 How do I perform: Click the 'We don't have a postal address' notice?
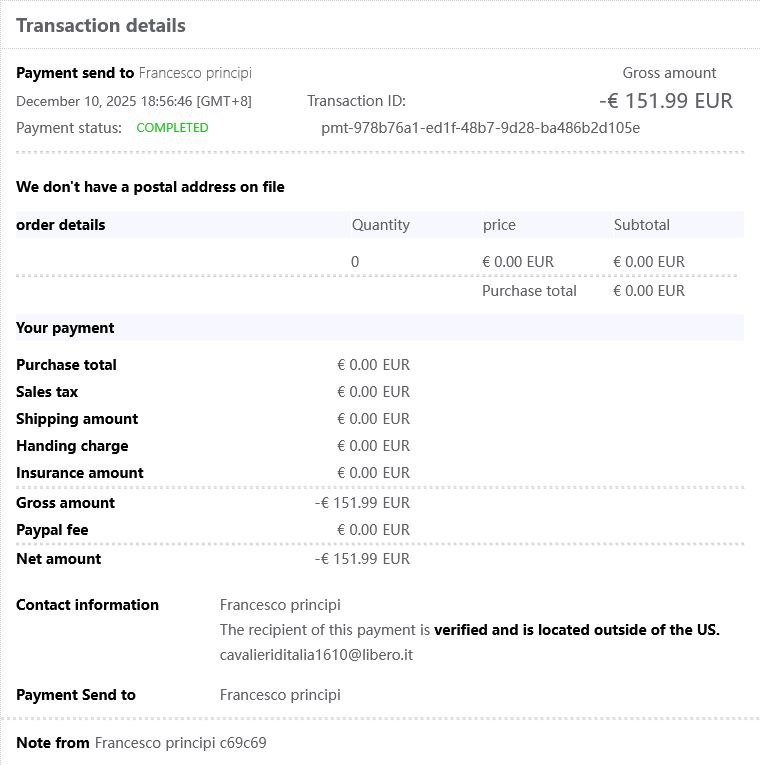click(150, 187)
